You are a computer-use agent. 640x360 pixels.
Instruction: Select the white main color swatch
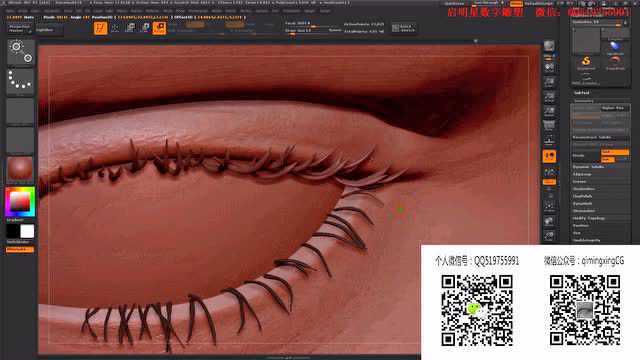click(x=27, y=231)
